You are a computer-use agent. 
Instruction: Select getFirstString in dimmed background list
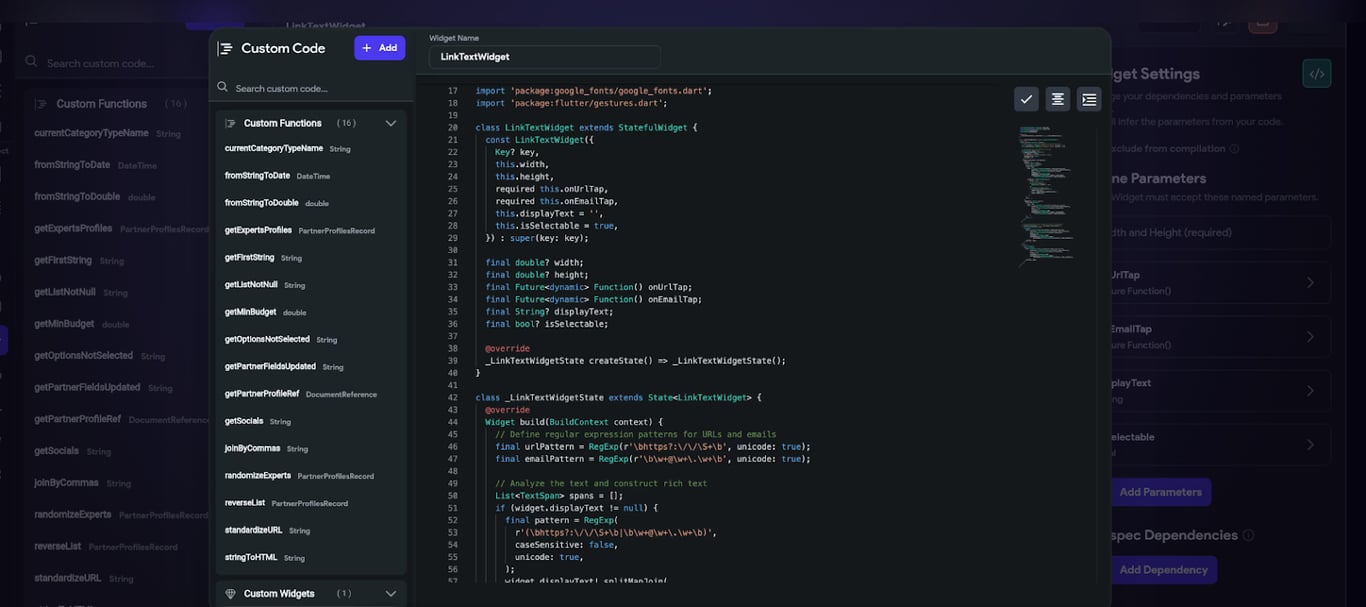click(63, 260)
